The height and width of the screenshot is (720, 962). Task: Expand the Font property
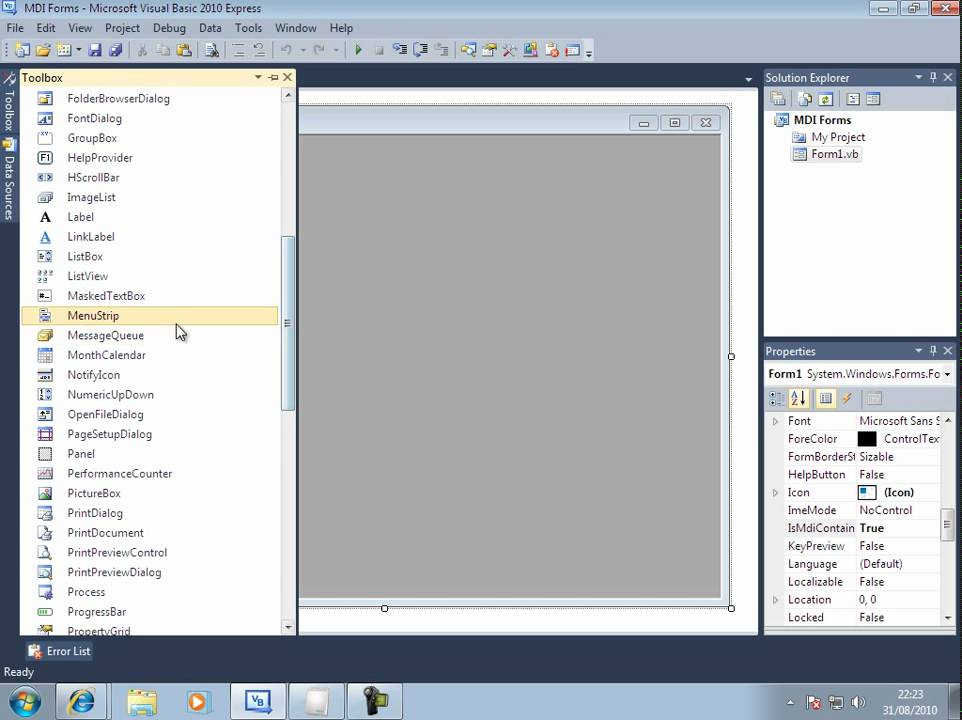[x=775, y=421]
